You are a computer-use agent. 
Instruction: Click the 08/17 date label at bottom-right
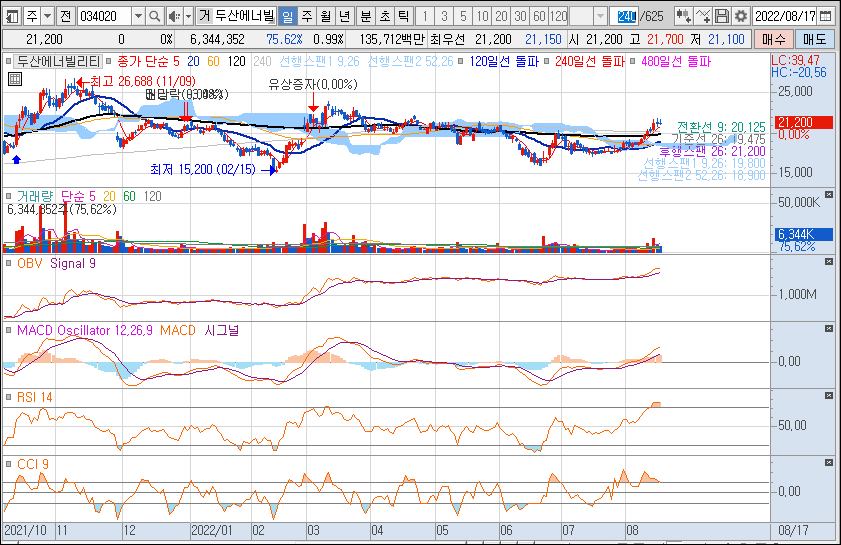pyautogui.click(x=793, y=531)
